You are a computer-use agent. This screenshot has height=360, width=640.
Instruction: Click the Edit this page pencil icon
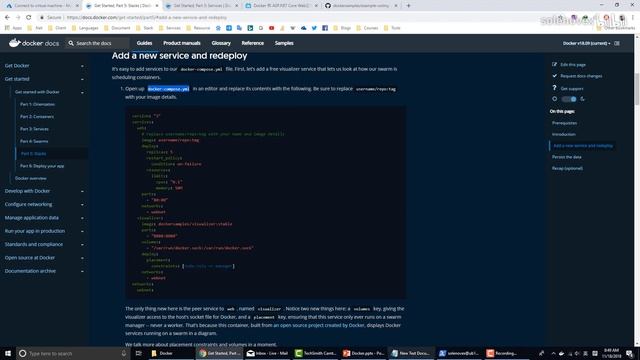coord(554,64)
